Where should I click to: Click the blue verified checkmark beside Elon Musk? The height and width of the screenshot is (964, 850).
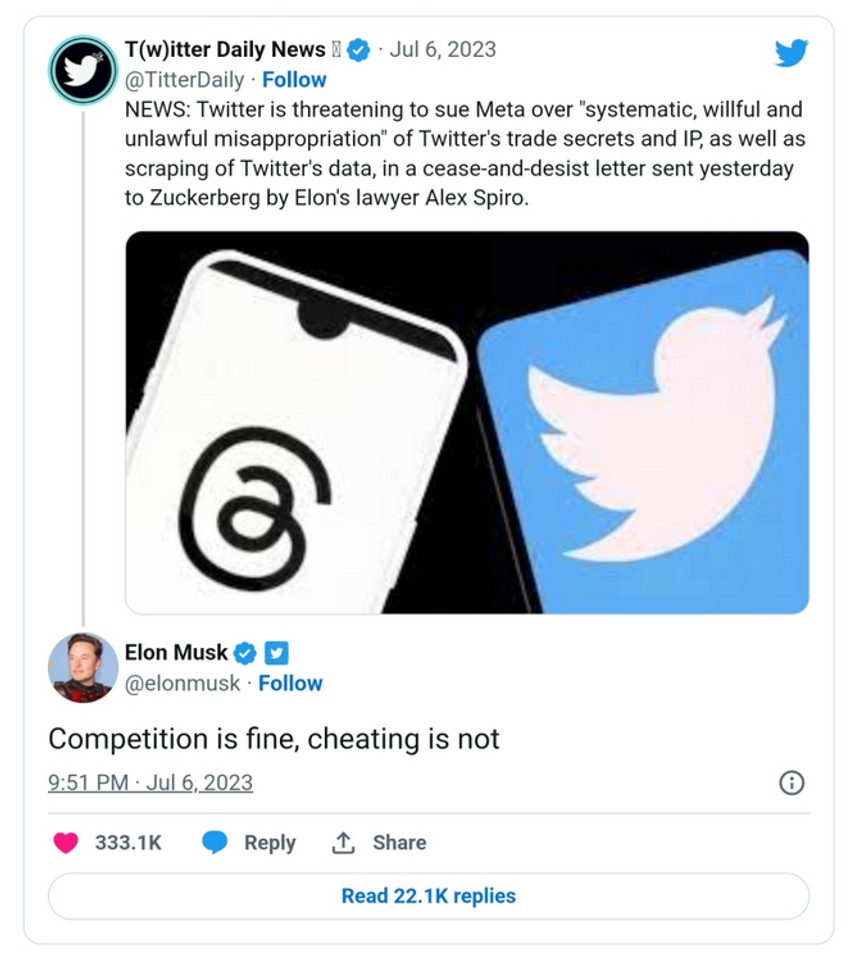(x=245, y=653)
